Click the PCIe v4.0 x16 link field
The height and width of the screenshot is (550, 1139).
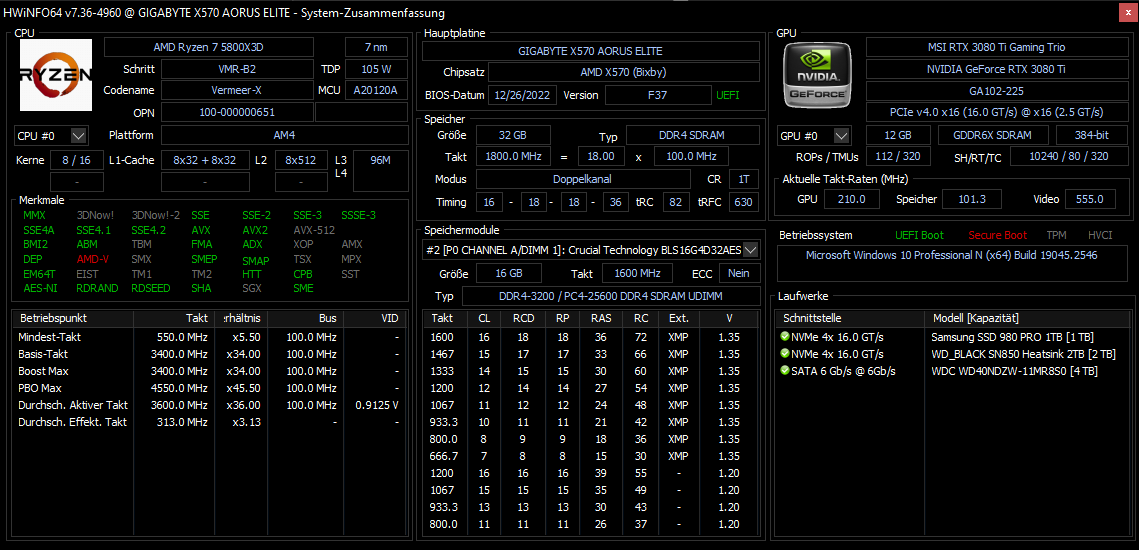[x=996, y=113]
